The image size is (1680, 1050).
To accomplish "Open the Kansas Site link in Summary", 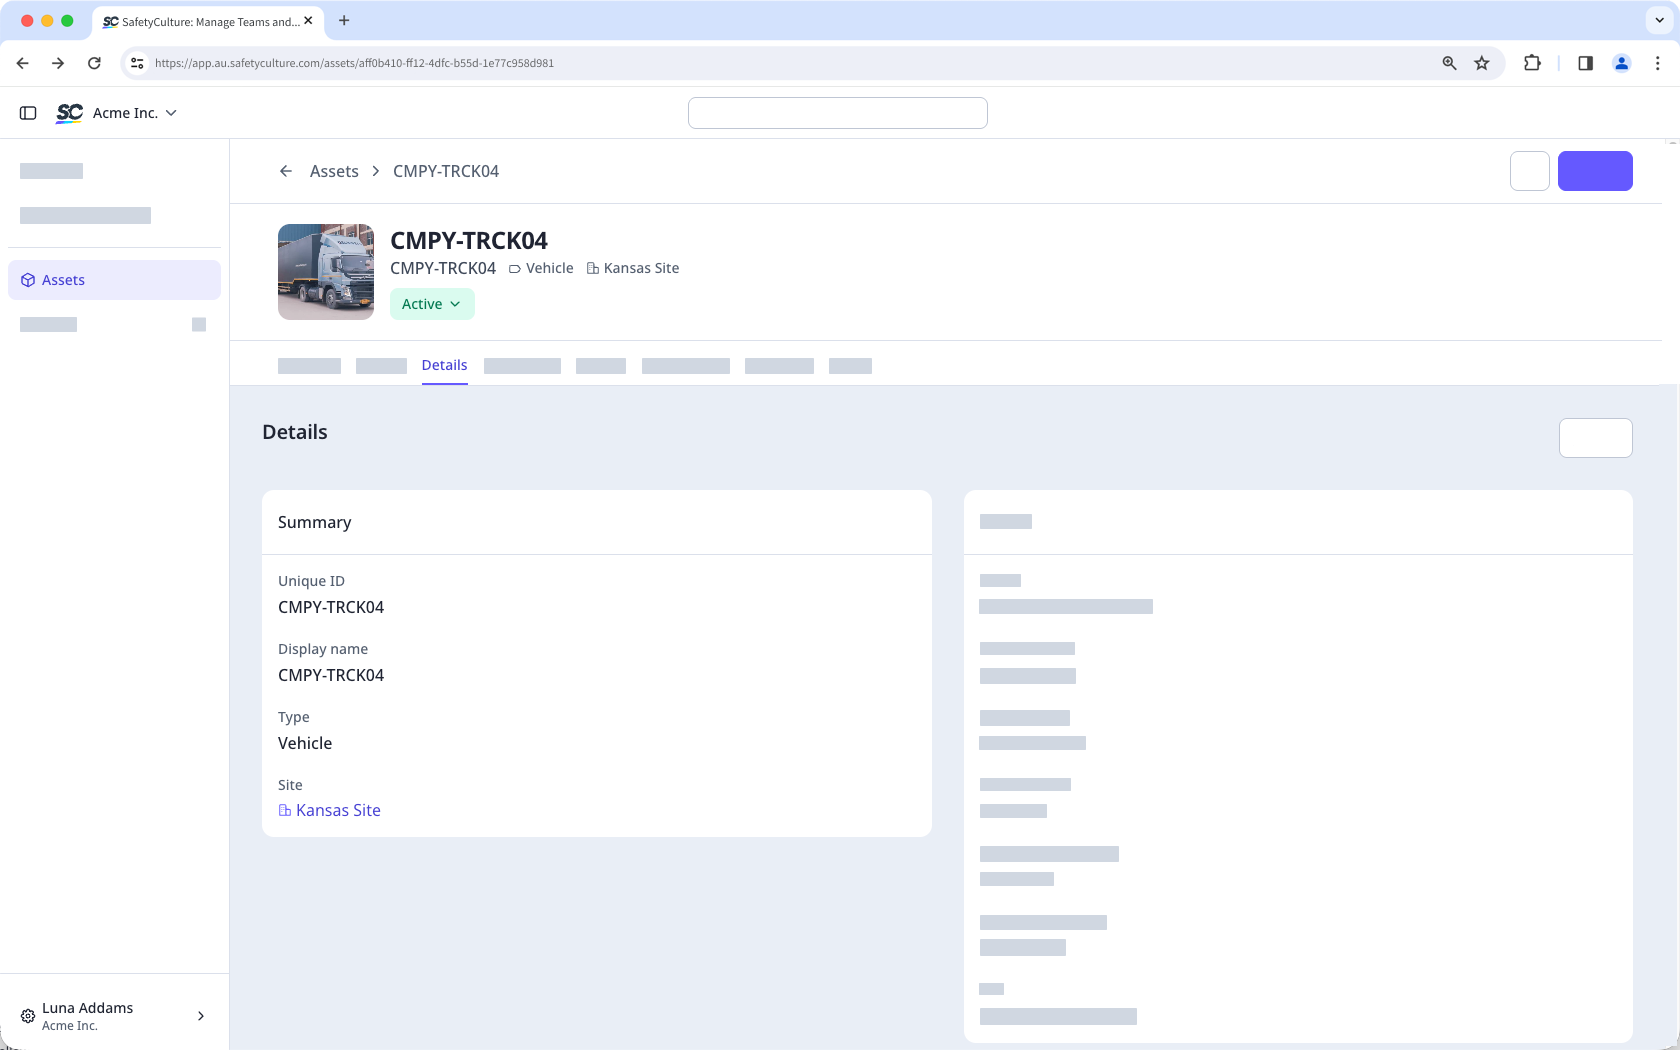I will [330, 810].
